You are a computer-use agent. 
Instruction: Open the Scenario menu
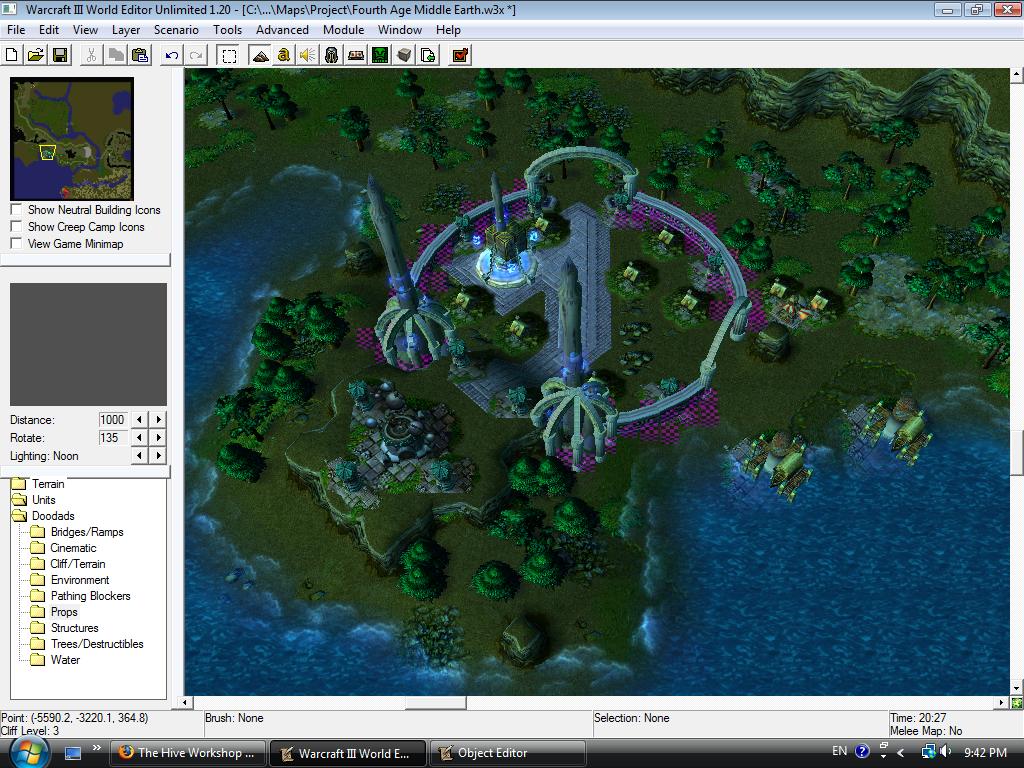176,30
